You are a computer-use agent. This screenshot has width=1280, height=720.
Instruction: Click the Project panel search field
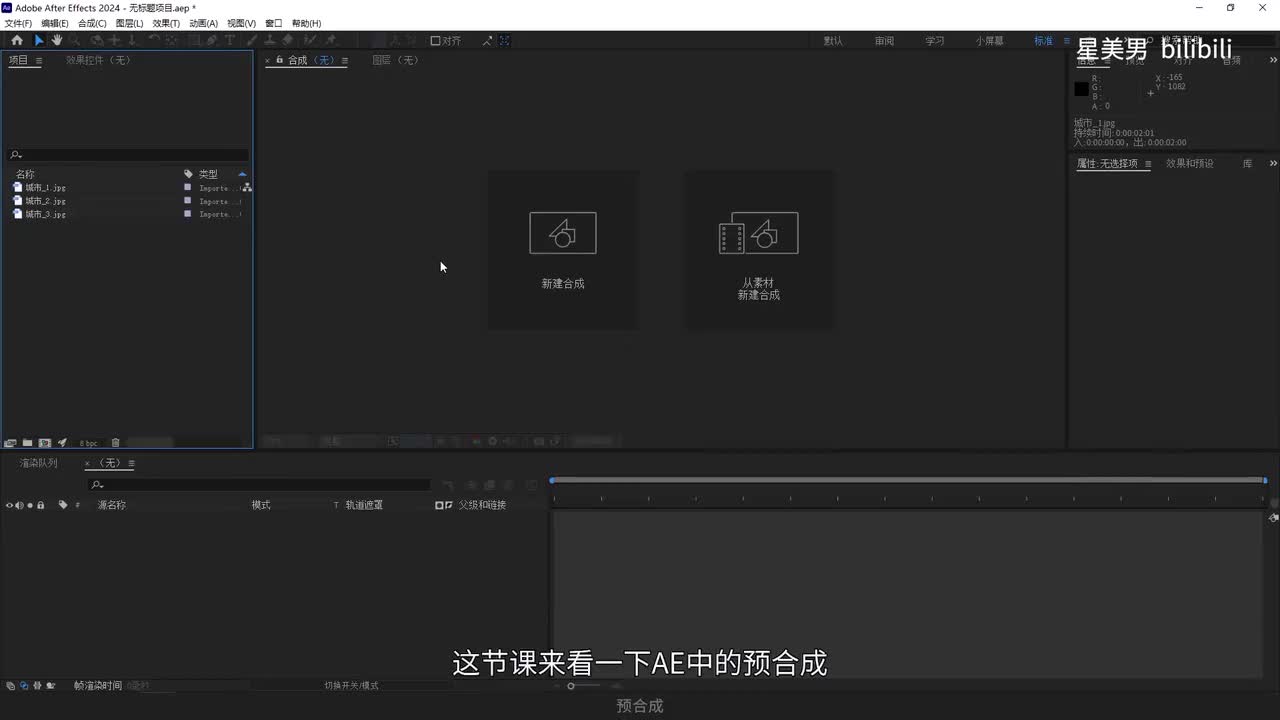pyautogui.click(x=128, y=155)
